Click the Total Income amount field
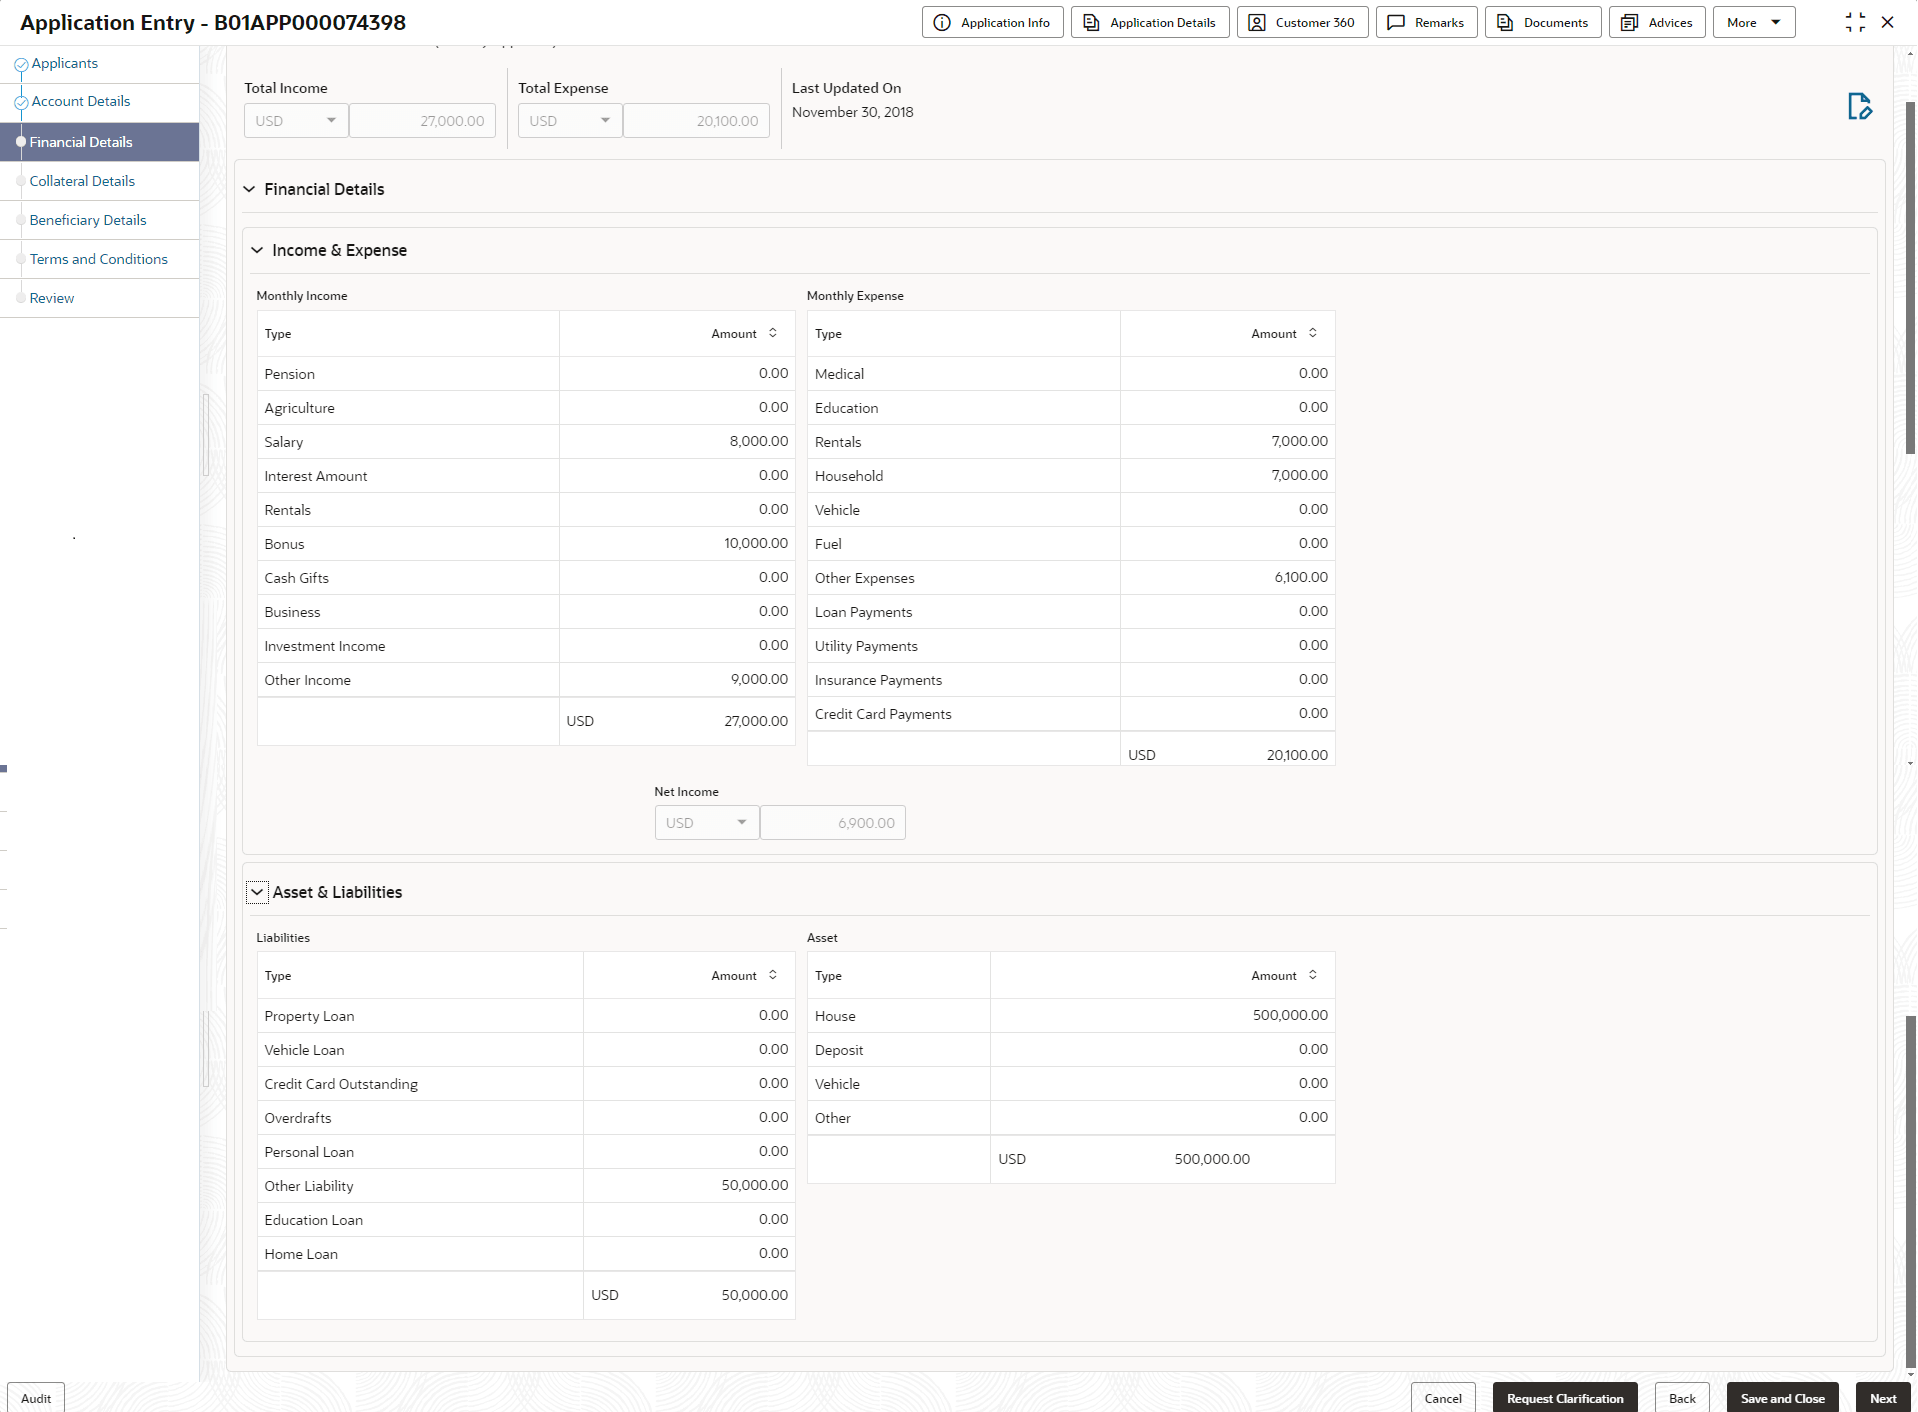The image size is (1918, 1412). pos(422,121)
